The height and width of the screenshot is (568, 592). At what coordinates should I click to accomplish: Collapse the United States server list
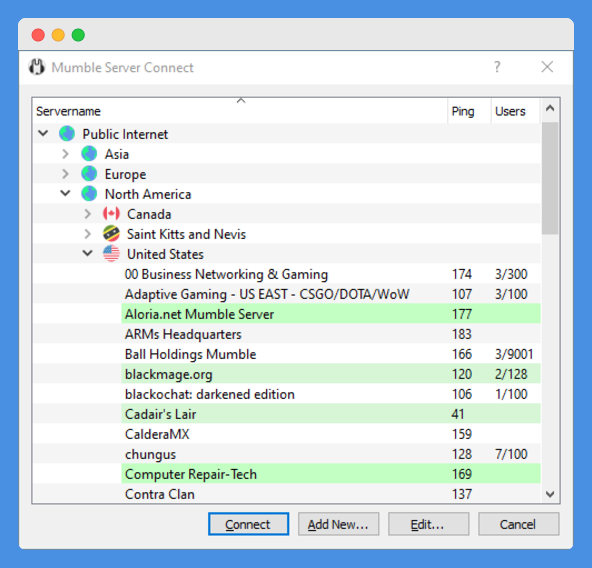[88, 253]
